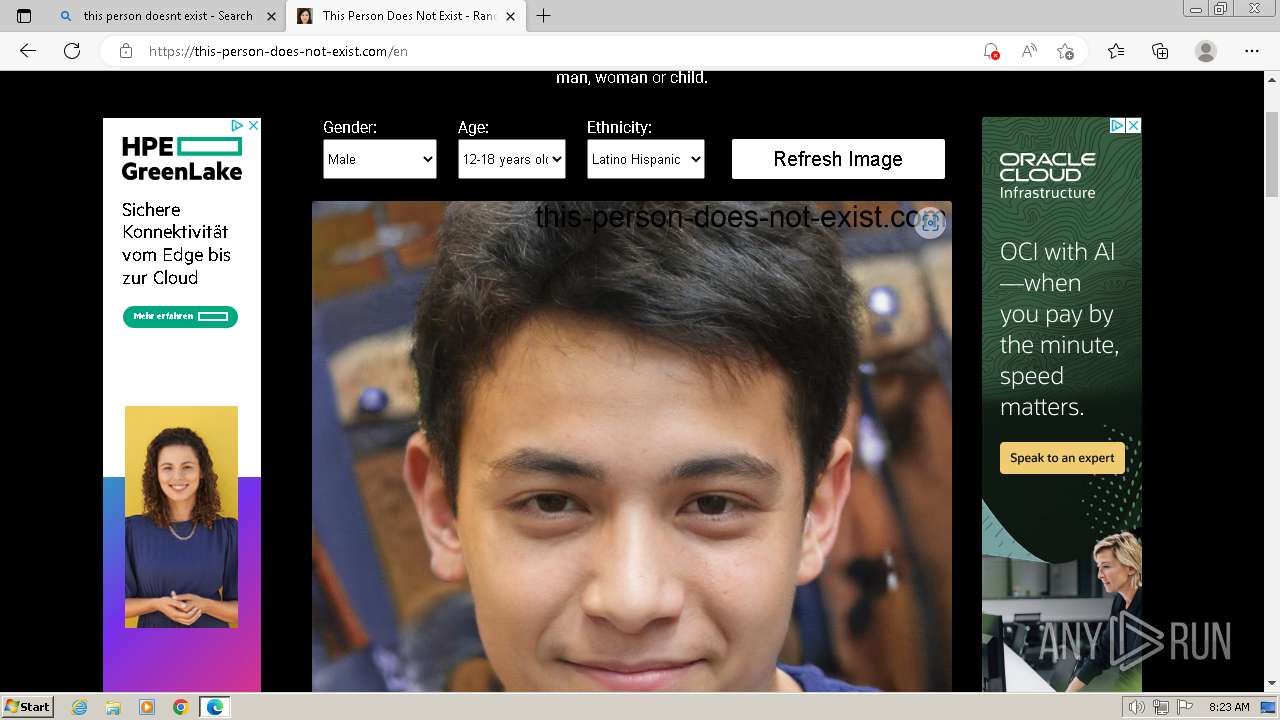The image size is (1280, 720).
Task: Open Windows Media Player from taskbar
Action: [147, 707]
